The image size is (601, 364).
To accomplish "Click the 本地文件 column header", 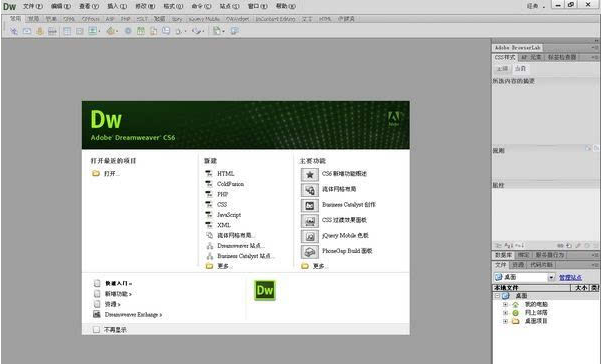I will [x=532, y=287].
